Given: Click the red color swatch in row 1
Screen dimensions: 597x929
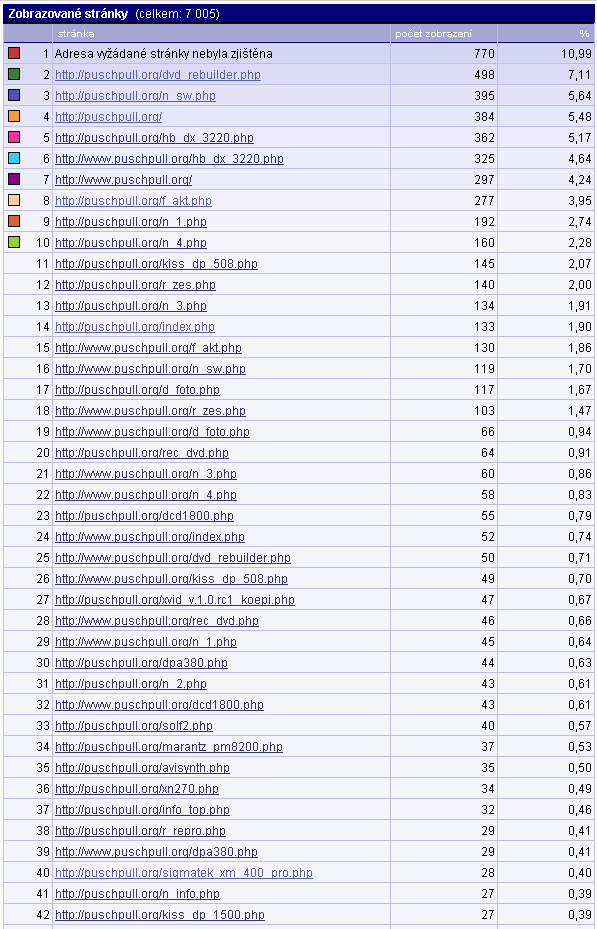Looking at the screenshot, I should pyautogui.click(x=14, y=53).
